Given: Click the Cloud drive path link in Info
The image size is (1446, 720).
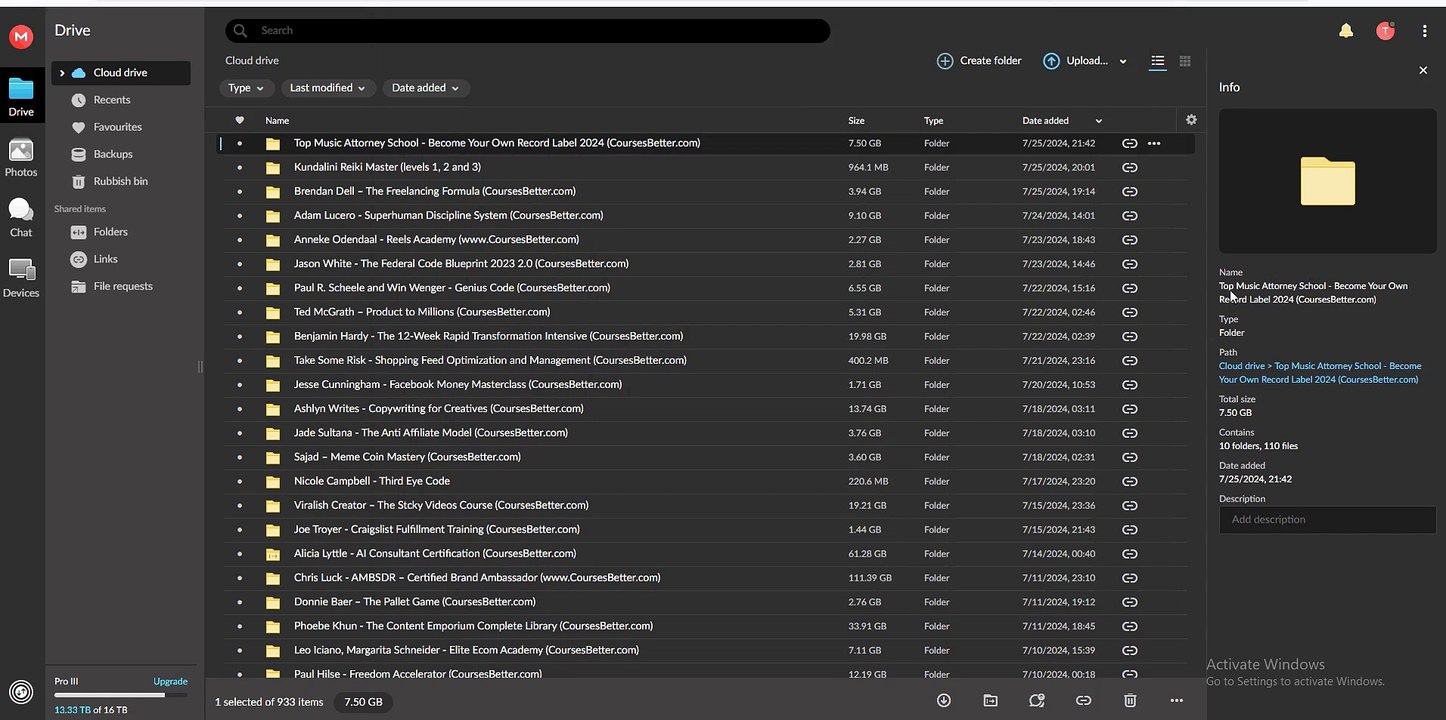Looking at the screenshot, I should [x=1243, y=366].
